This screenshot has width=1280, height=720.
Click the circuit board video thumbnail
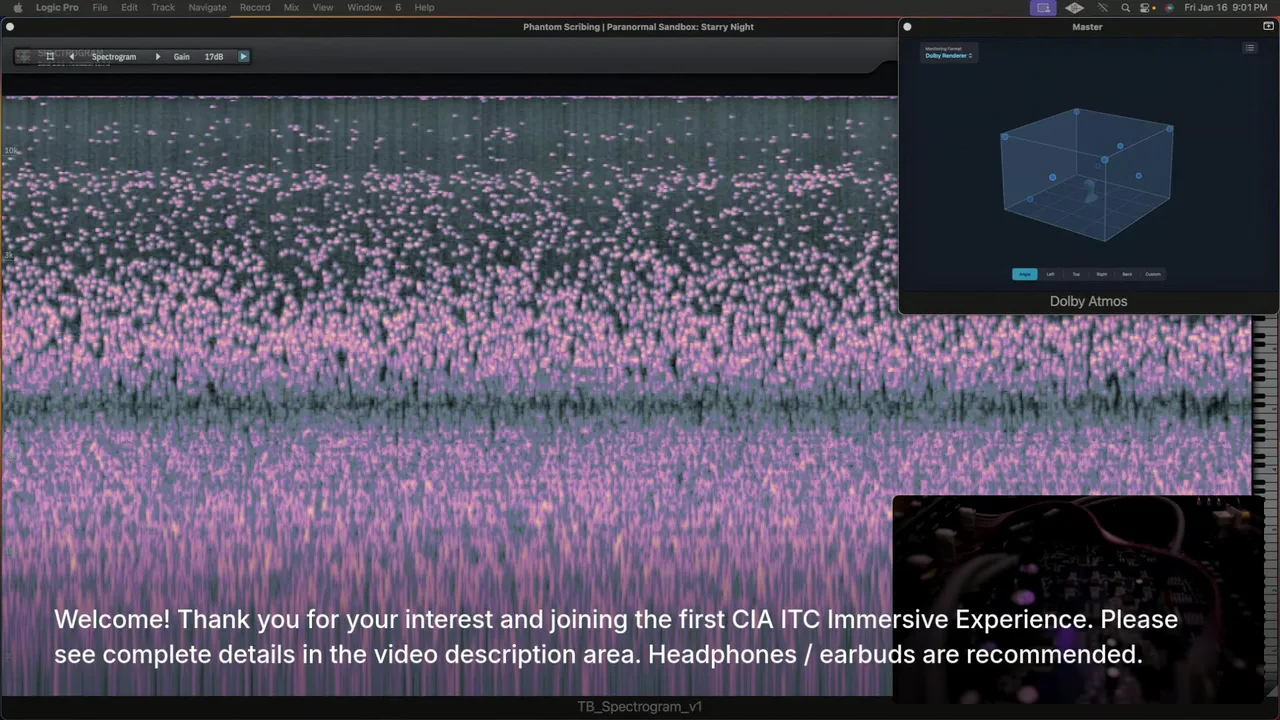(1078, 598)
